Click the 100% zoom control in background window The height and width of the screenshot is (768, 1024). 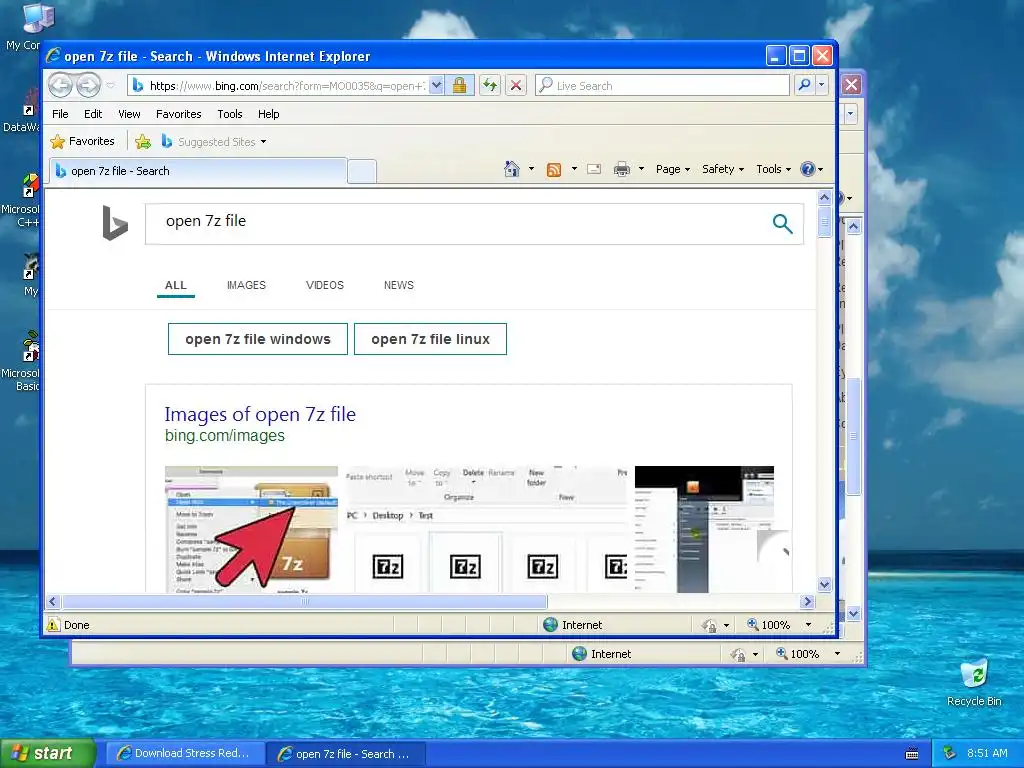click(807, 654)
